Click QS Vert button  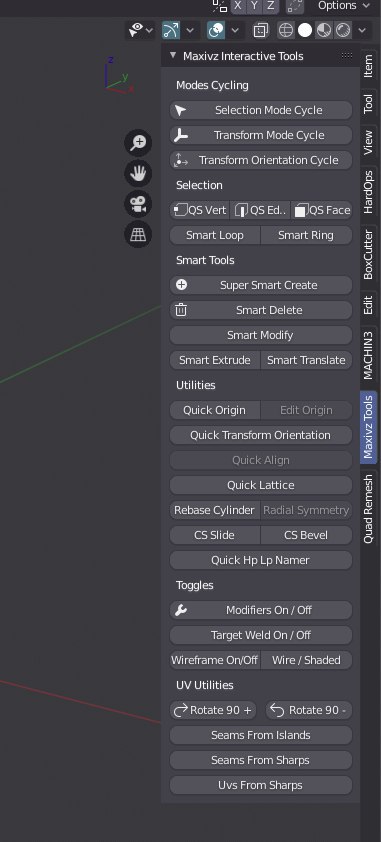[200, 210]
